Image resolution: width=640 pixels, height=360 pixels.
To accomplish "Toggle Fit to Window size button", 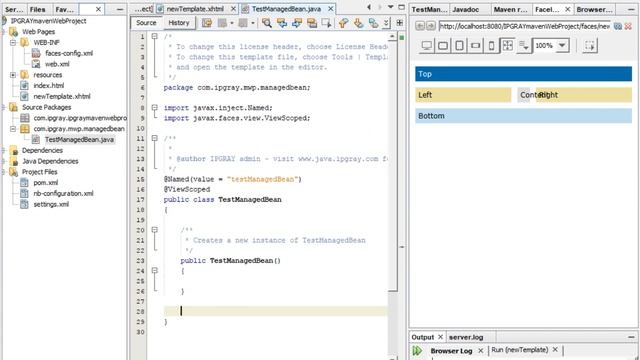I will pyautogui.click(x=507, y=46).
